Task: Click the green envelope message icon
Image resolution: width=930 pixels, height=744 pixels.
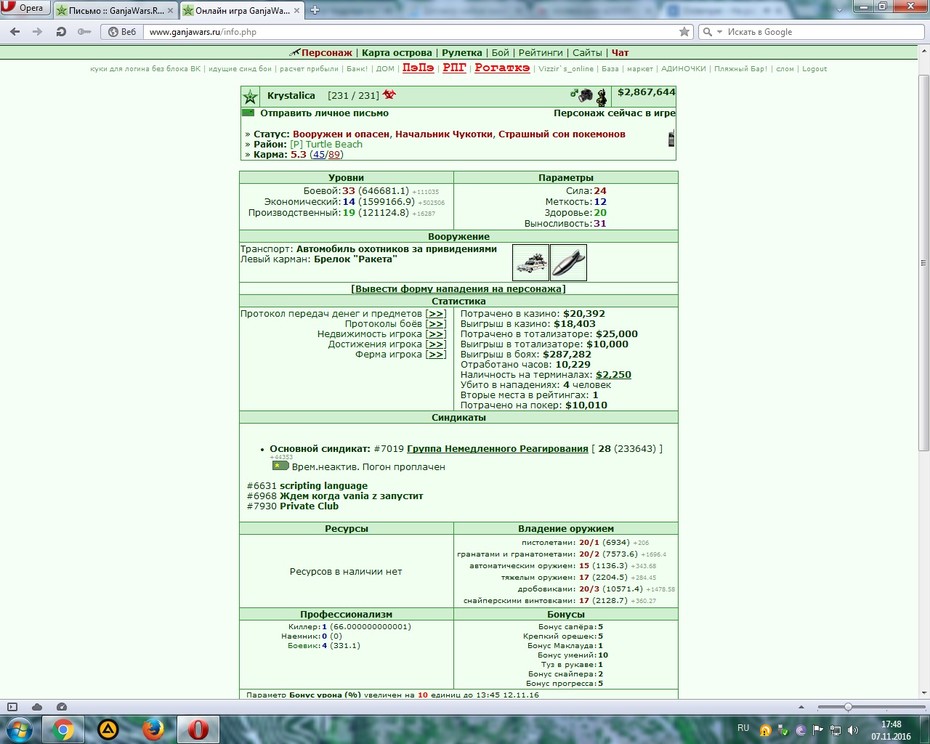Action: (x=248, y=113)
